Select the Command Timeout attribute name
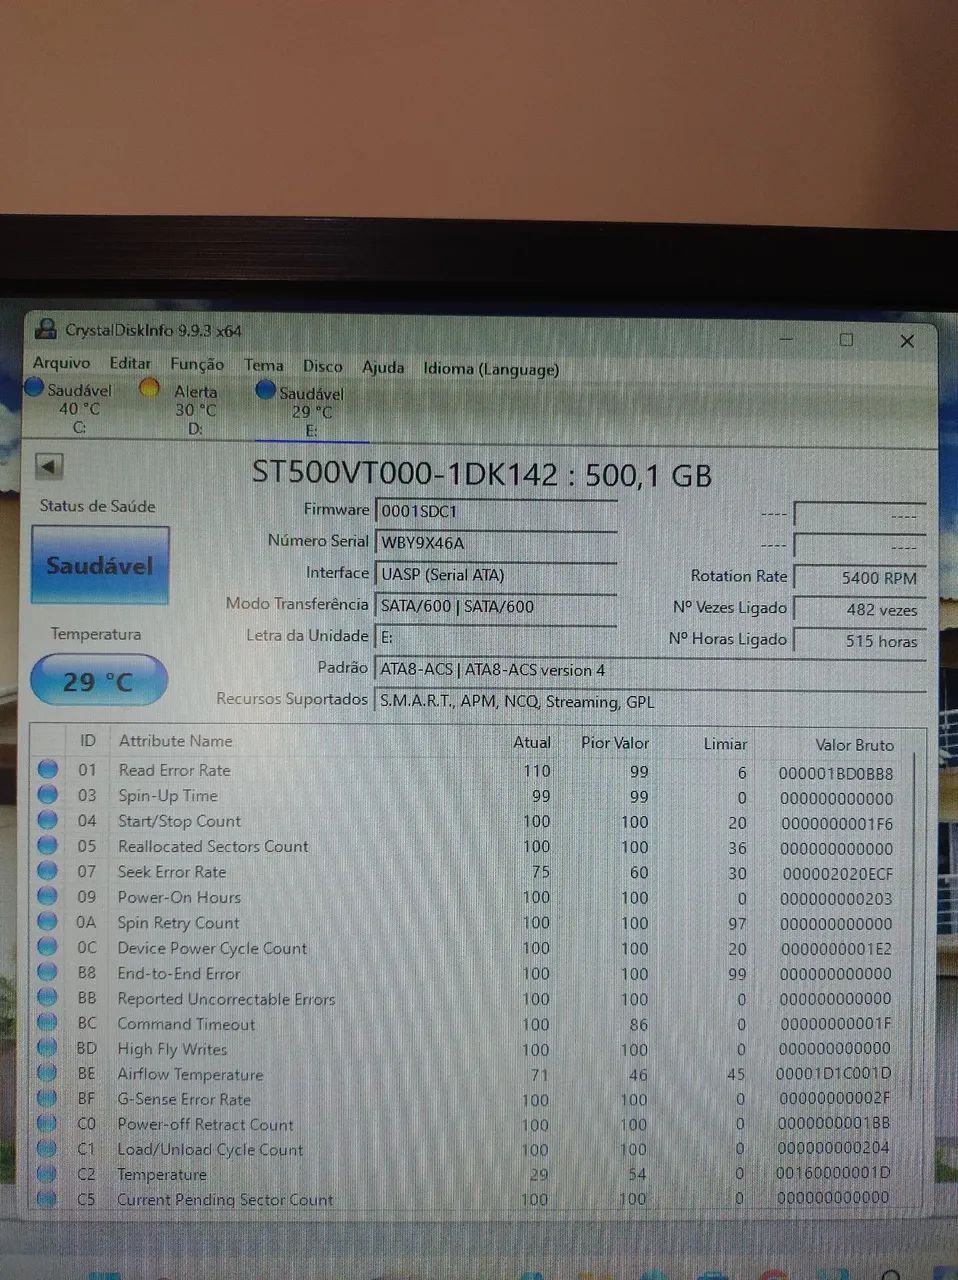 point(186,1024)
